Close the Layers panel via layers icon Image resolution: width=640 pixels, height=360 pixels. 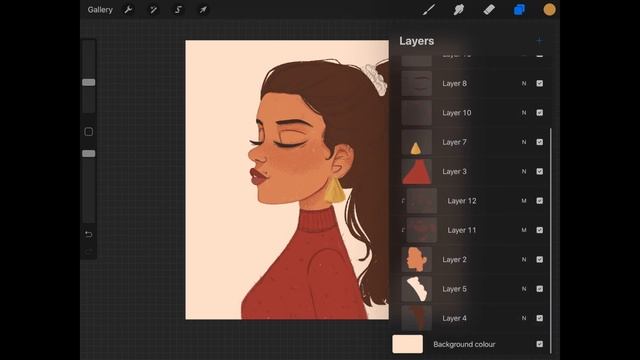pyautogui.click(x=519, y=9)
